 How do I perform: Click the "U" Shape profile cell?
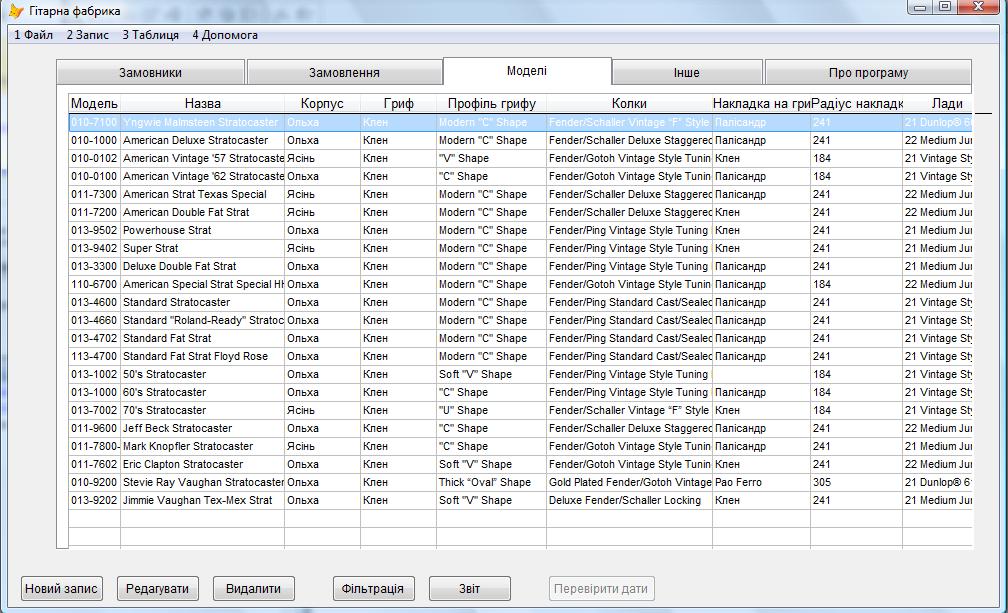[492, 410]
